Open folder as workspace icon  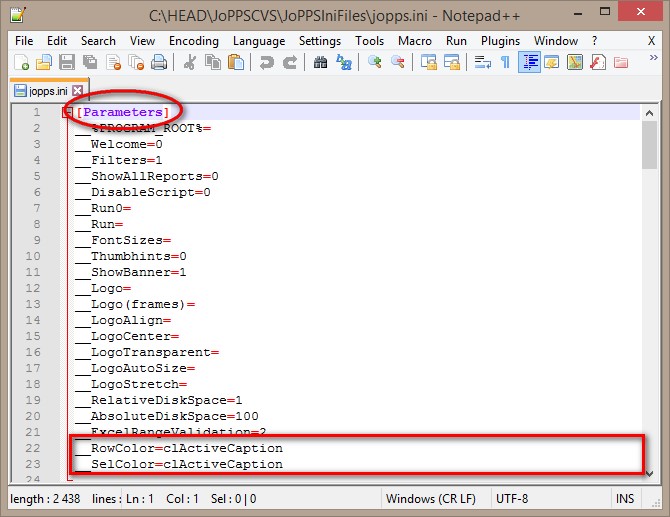coord(621,62)
